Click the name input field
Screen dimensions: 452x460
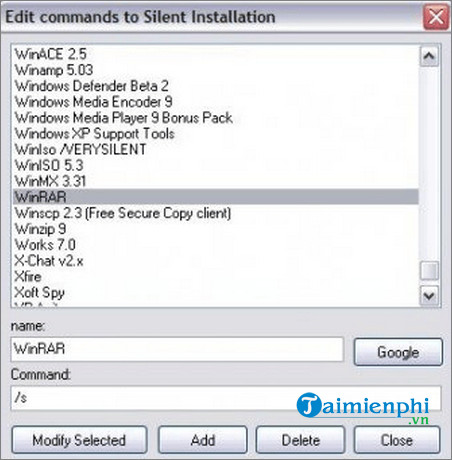tap(177, 349)
